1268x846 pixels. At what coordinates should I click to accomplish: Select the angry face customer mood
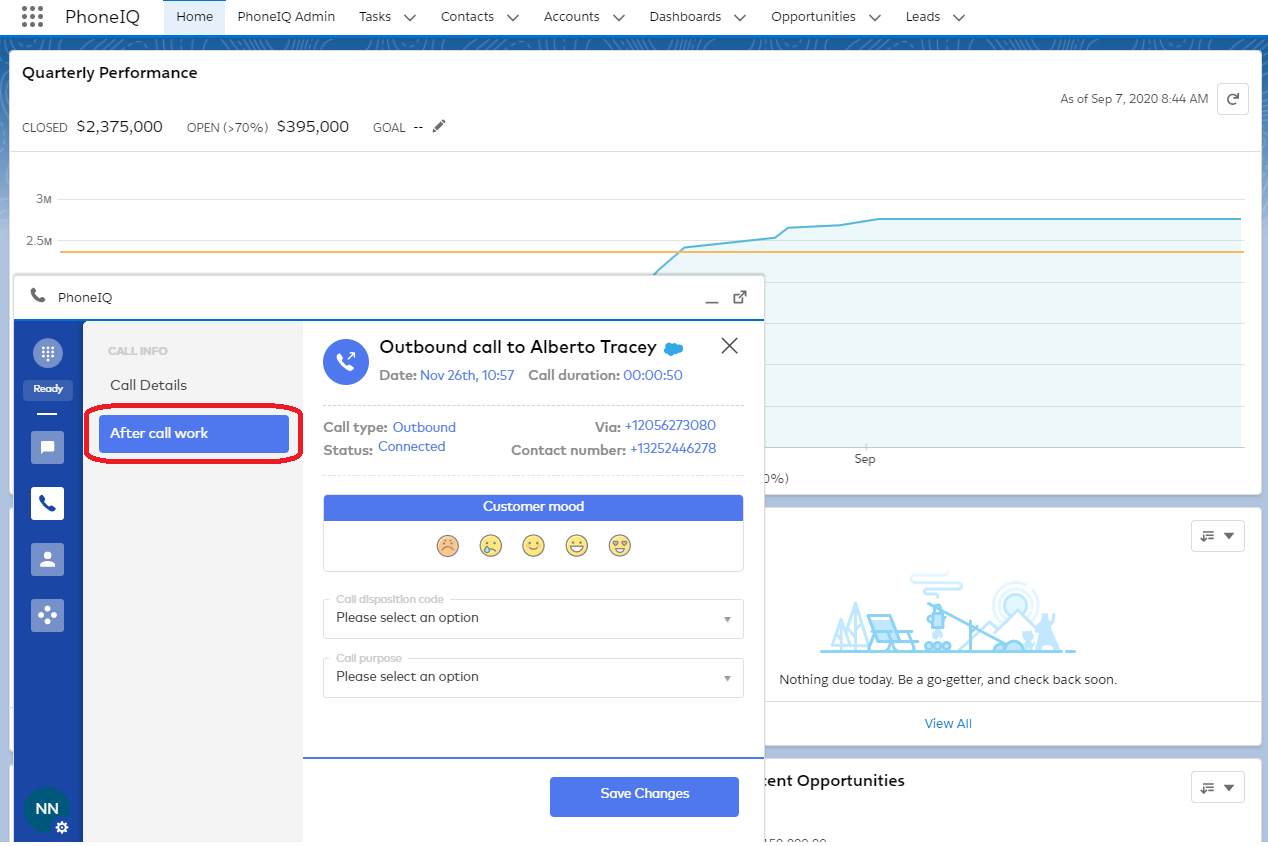click(x=448, y=546)
